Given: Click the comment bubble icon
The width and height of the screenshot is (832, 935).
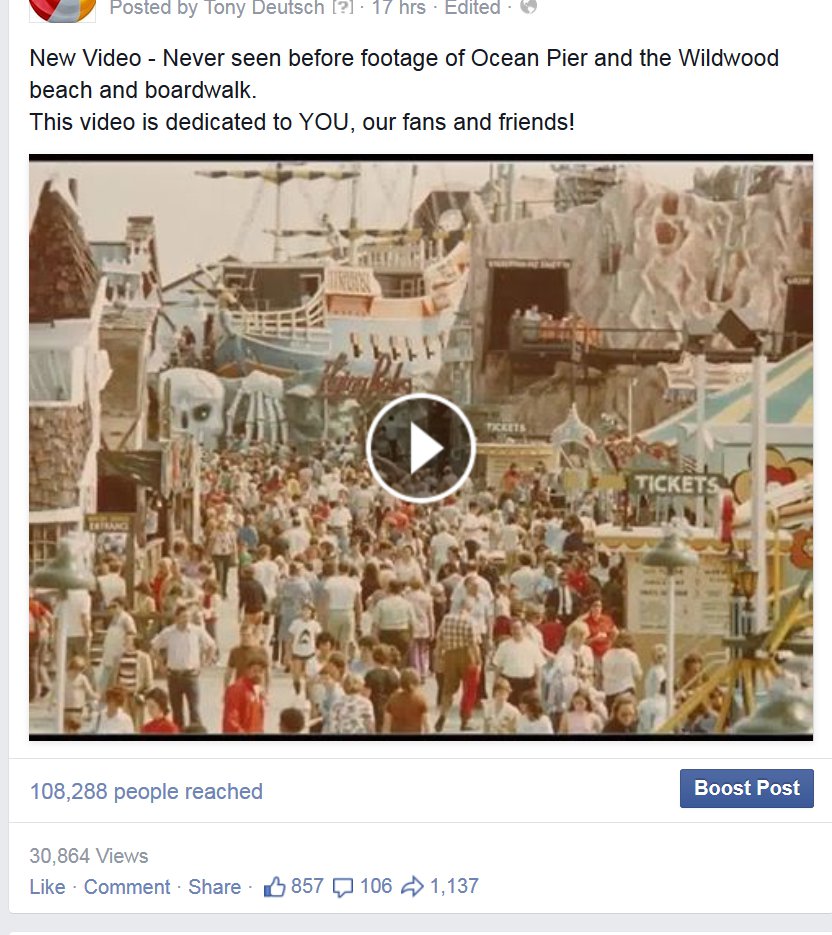Looking at the screenshot, I should click(343, 887).
